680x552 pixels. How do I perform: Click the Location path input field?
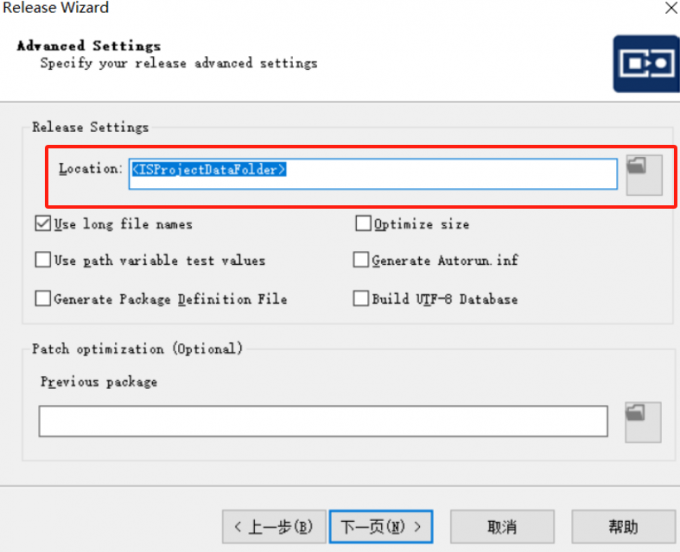click(x=373, y=172)
